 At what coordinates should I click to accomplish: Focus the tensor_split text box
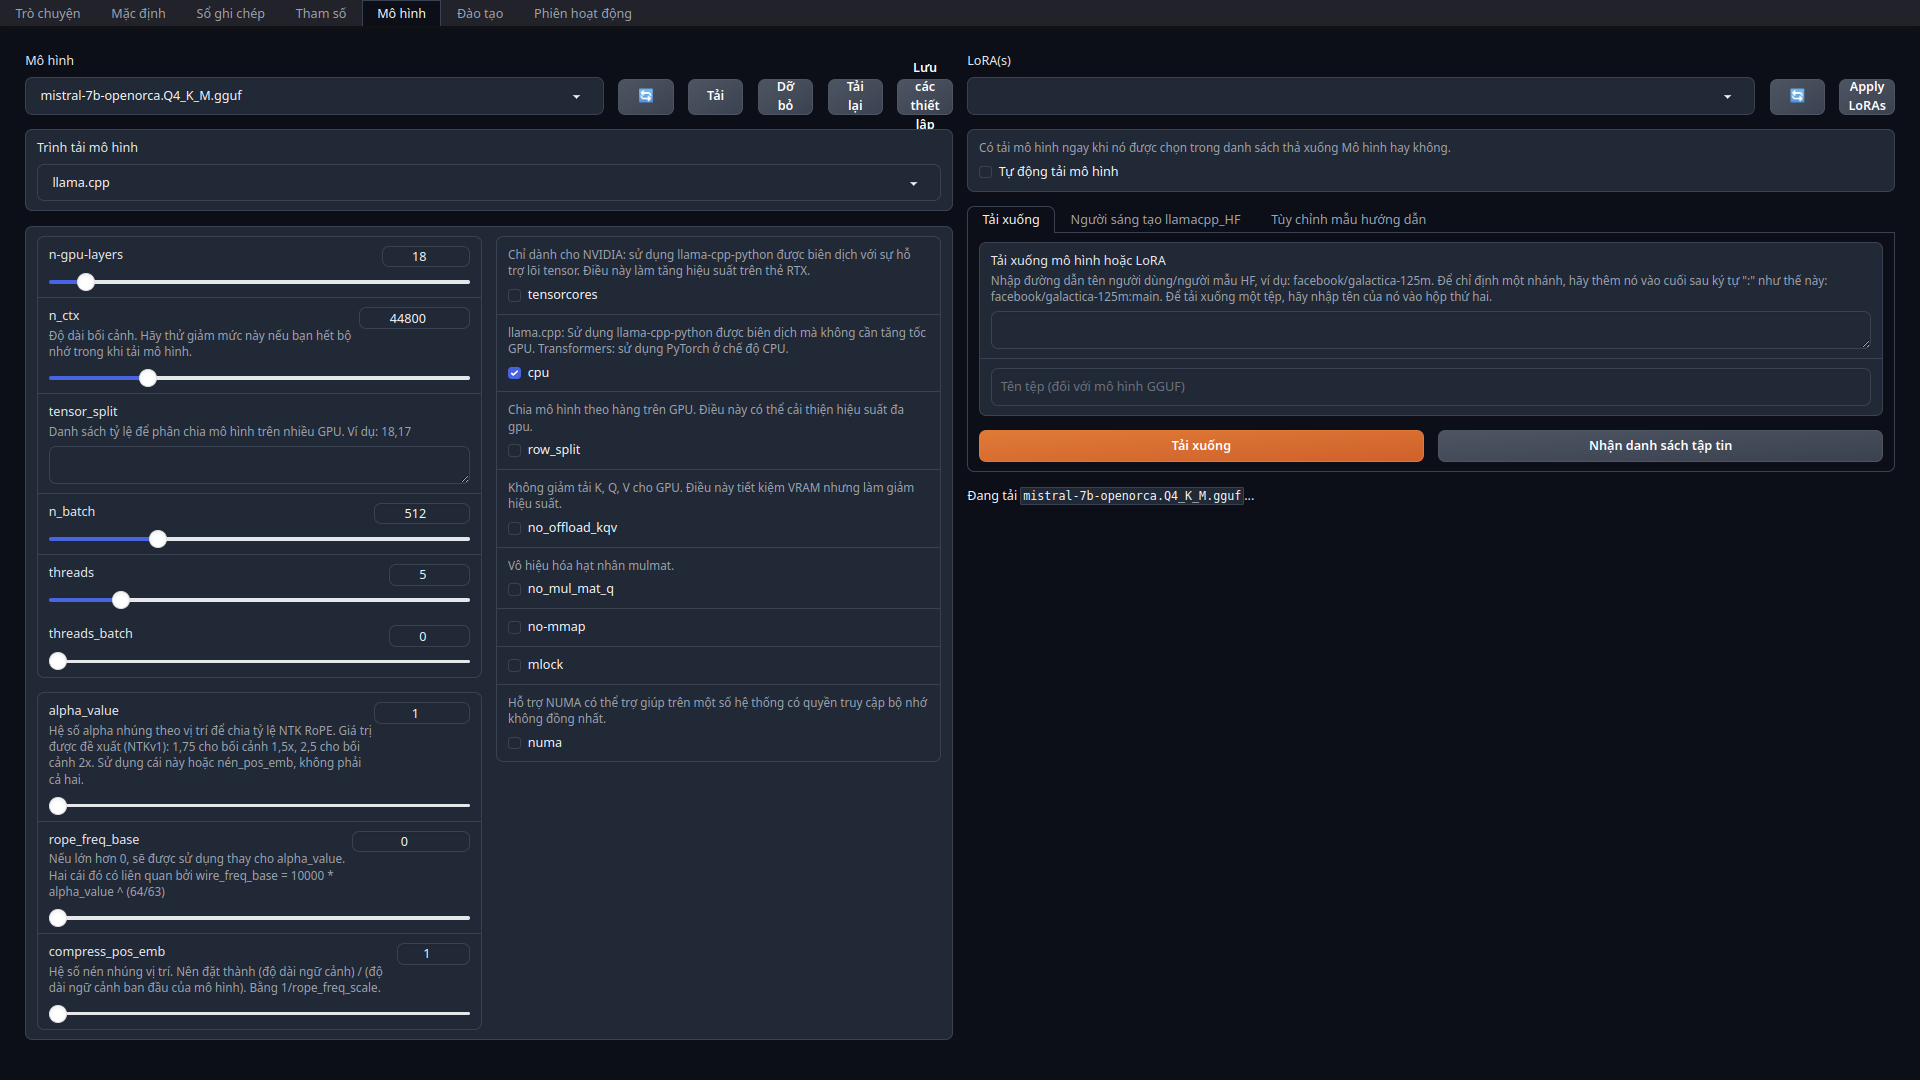tap(259, 465)
